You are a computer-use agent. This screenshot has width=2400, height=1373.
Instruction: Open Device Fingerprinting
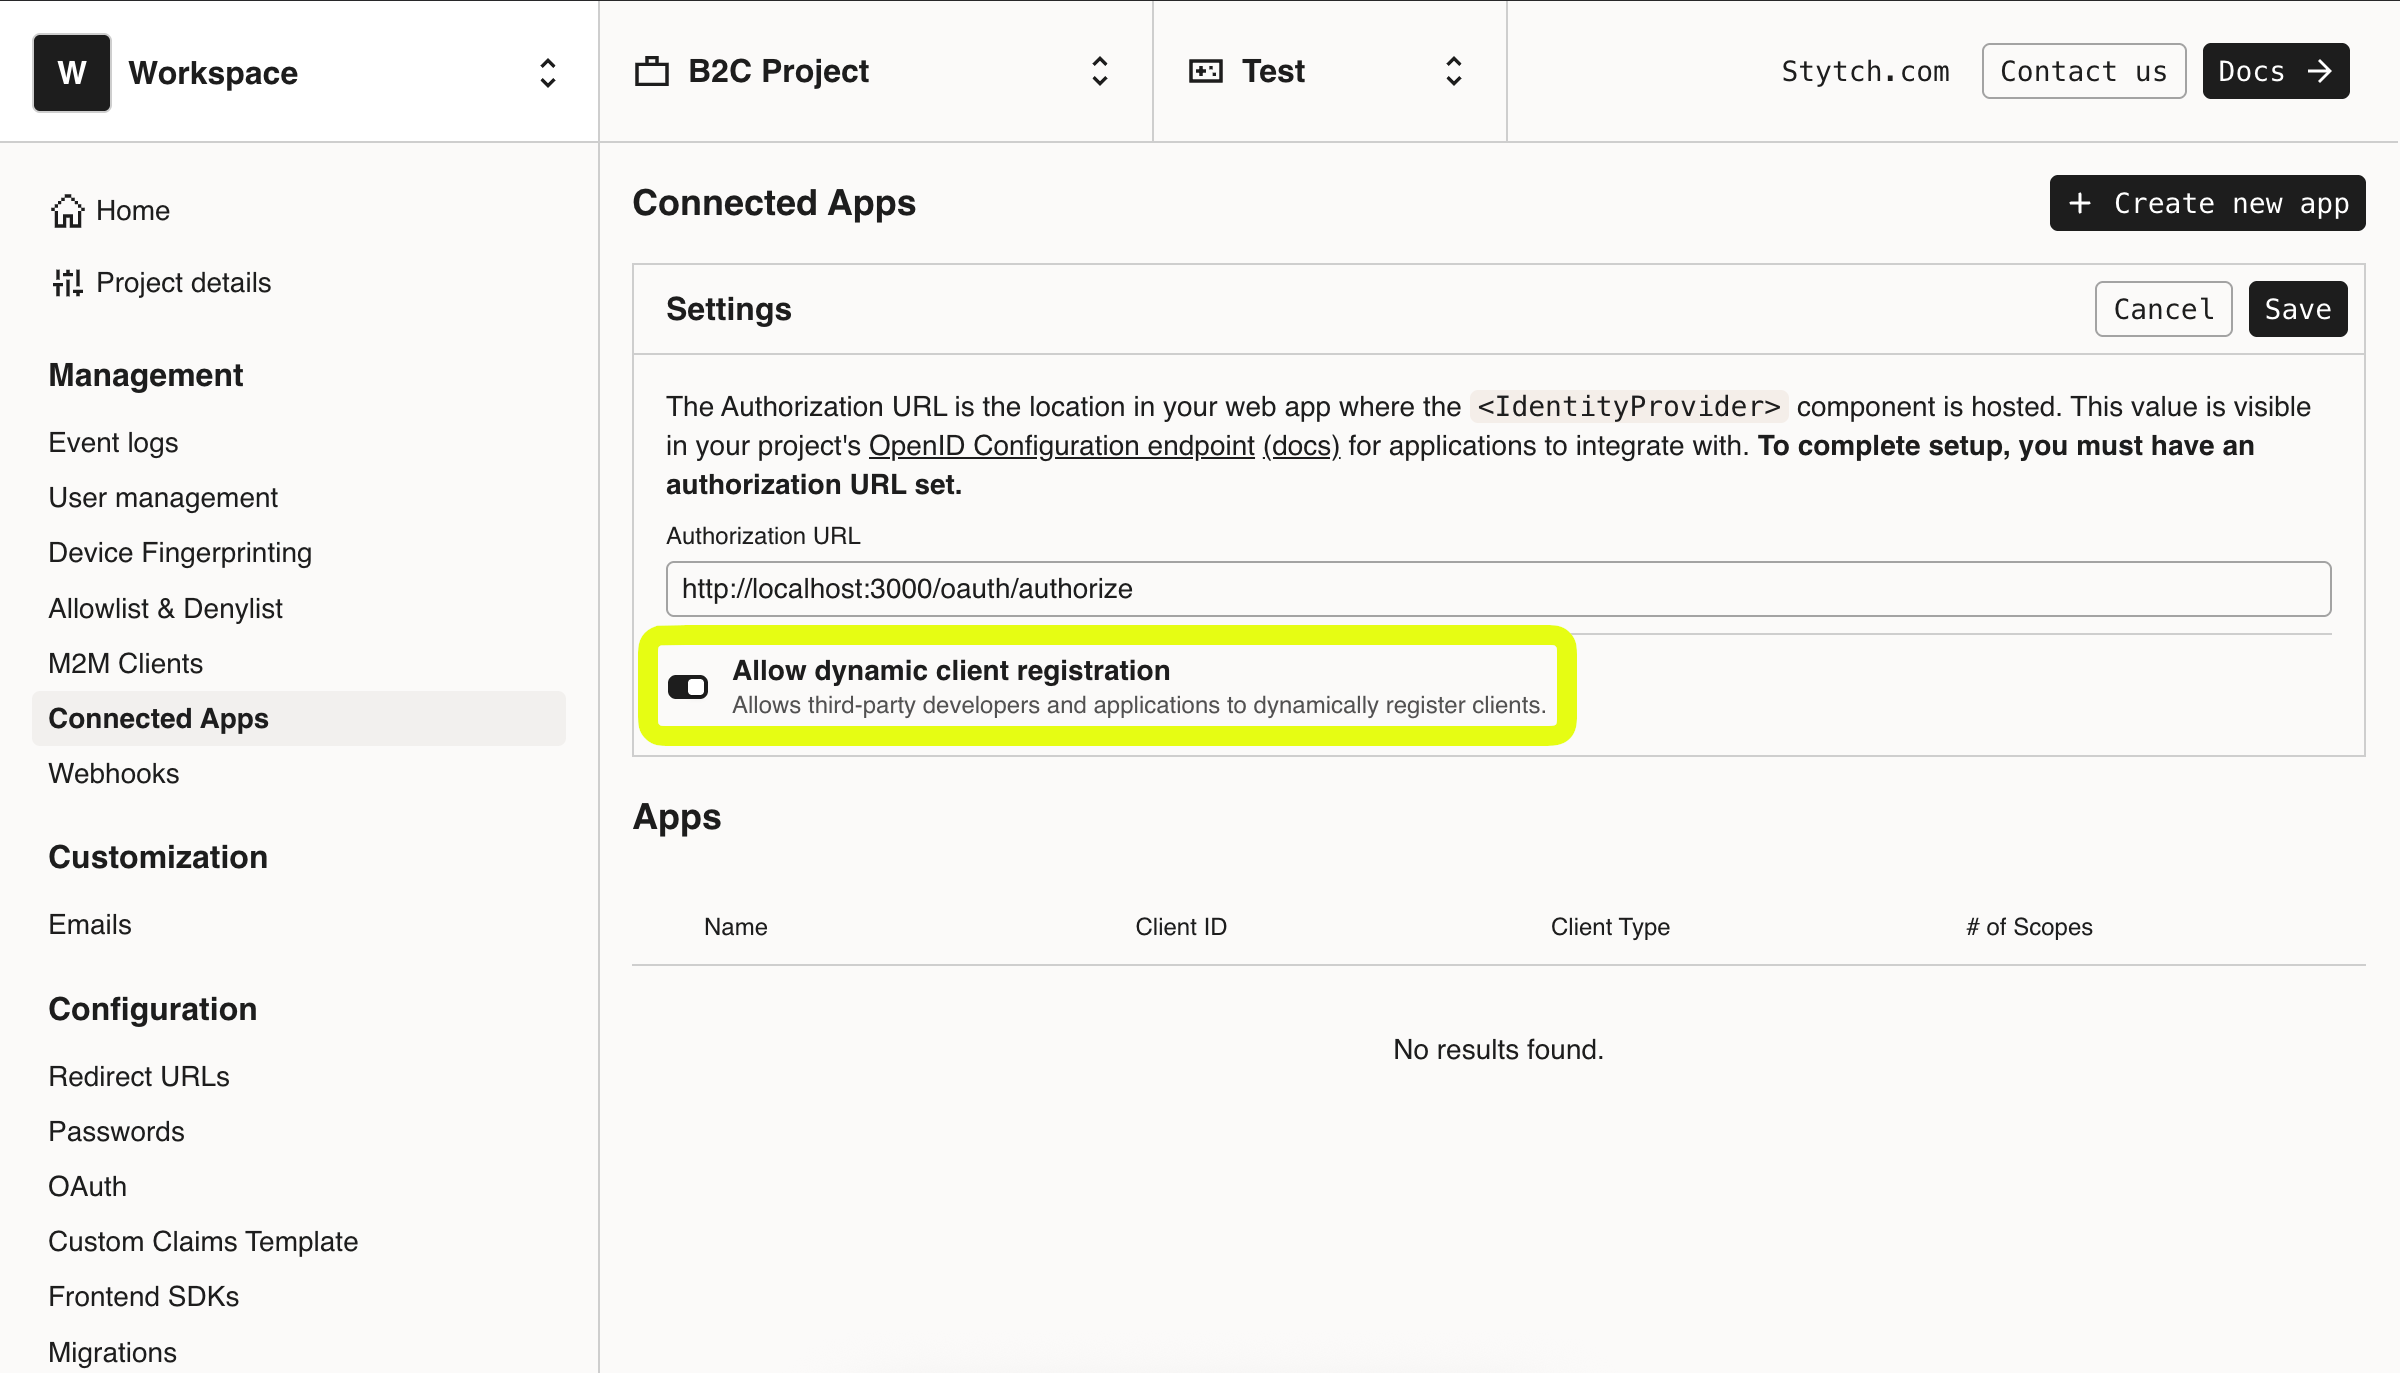[x=180, y=552]
